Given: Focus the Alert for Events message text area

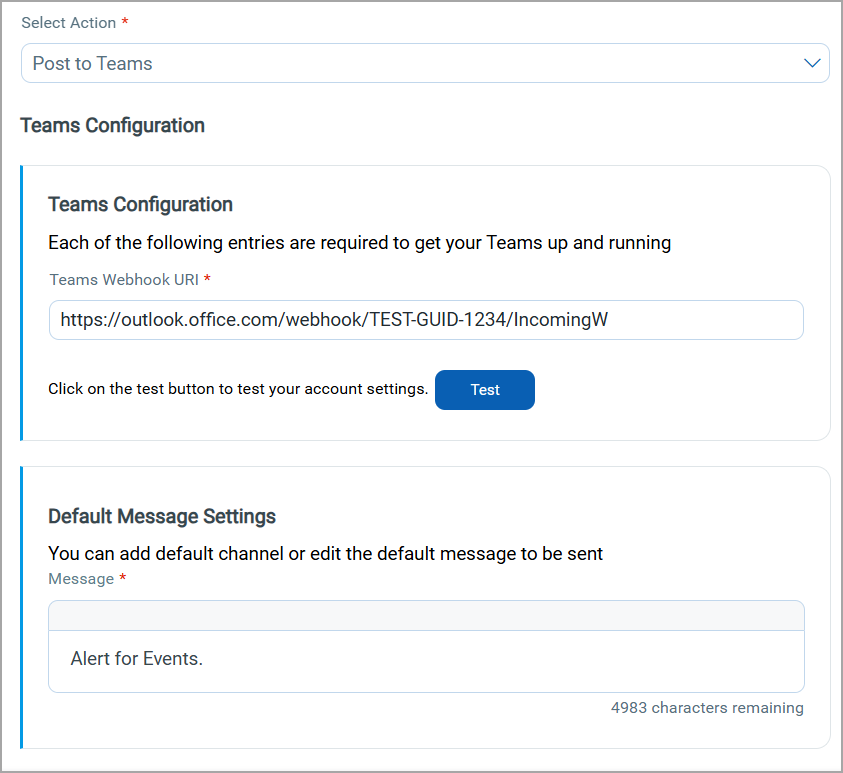Looking at the screenshot, I should click(425, 660).
